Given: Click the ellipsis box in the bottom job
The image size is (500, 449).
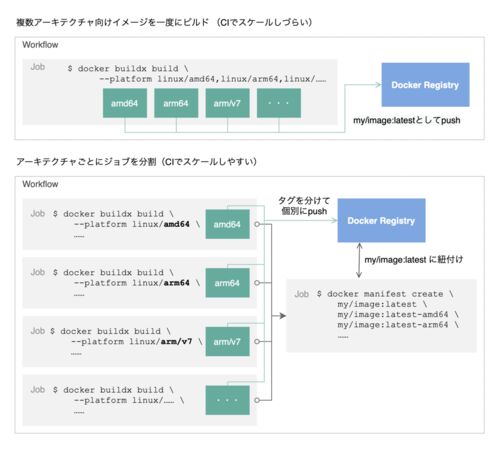Looking at the screenshot, I should (x=227, y=400).
